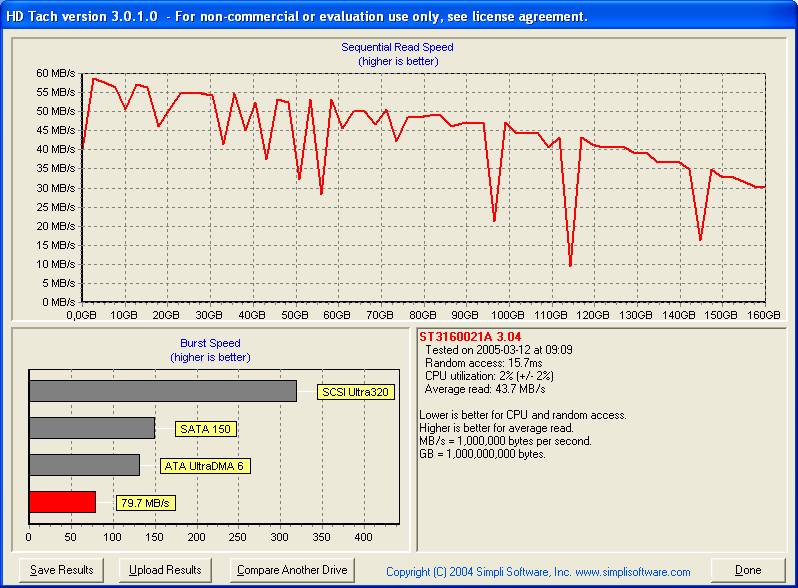The width and height of the screenshot is (798, 588).
Task: Click the Upload Results button
Action: pyautogui.click(x=165, y=570)
